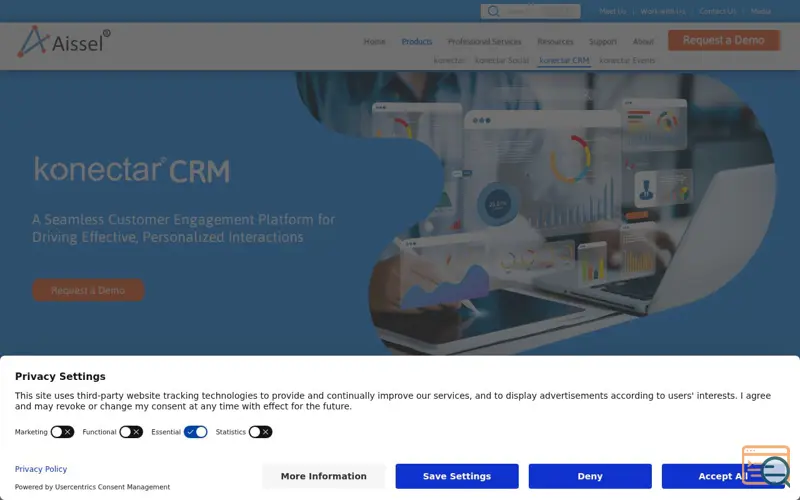This screenshot has width=800, height=500.
Task: Click the Save Settings button
Action: click(457, 476)
